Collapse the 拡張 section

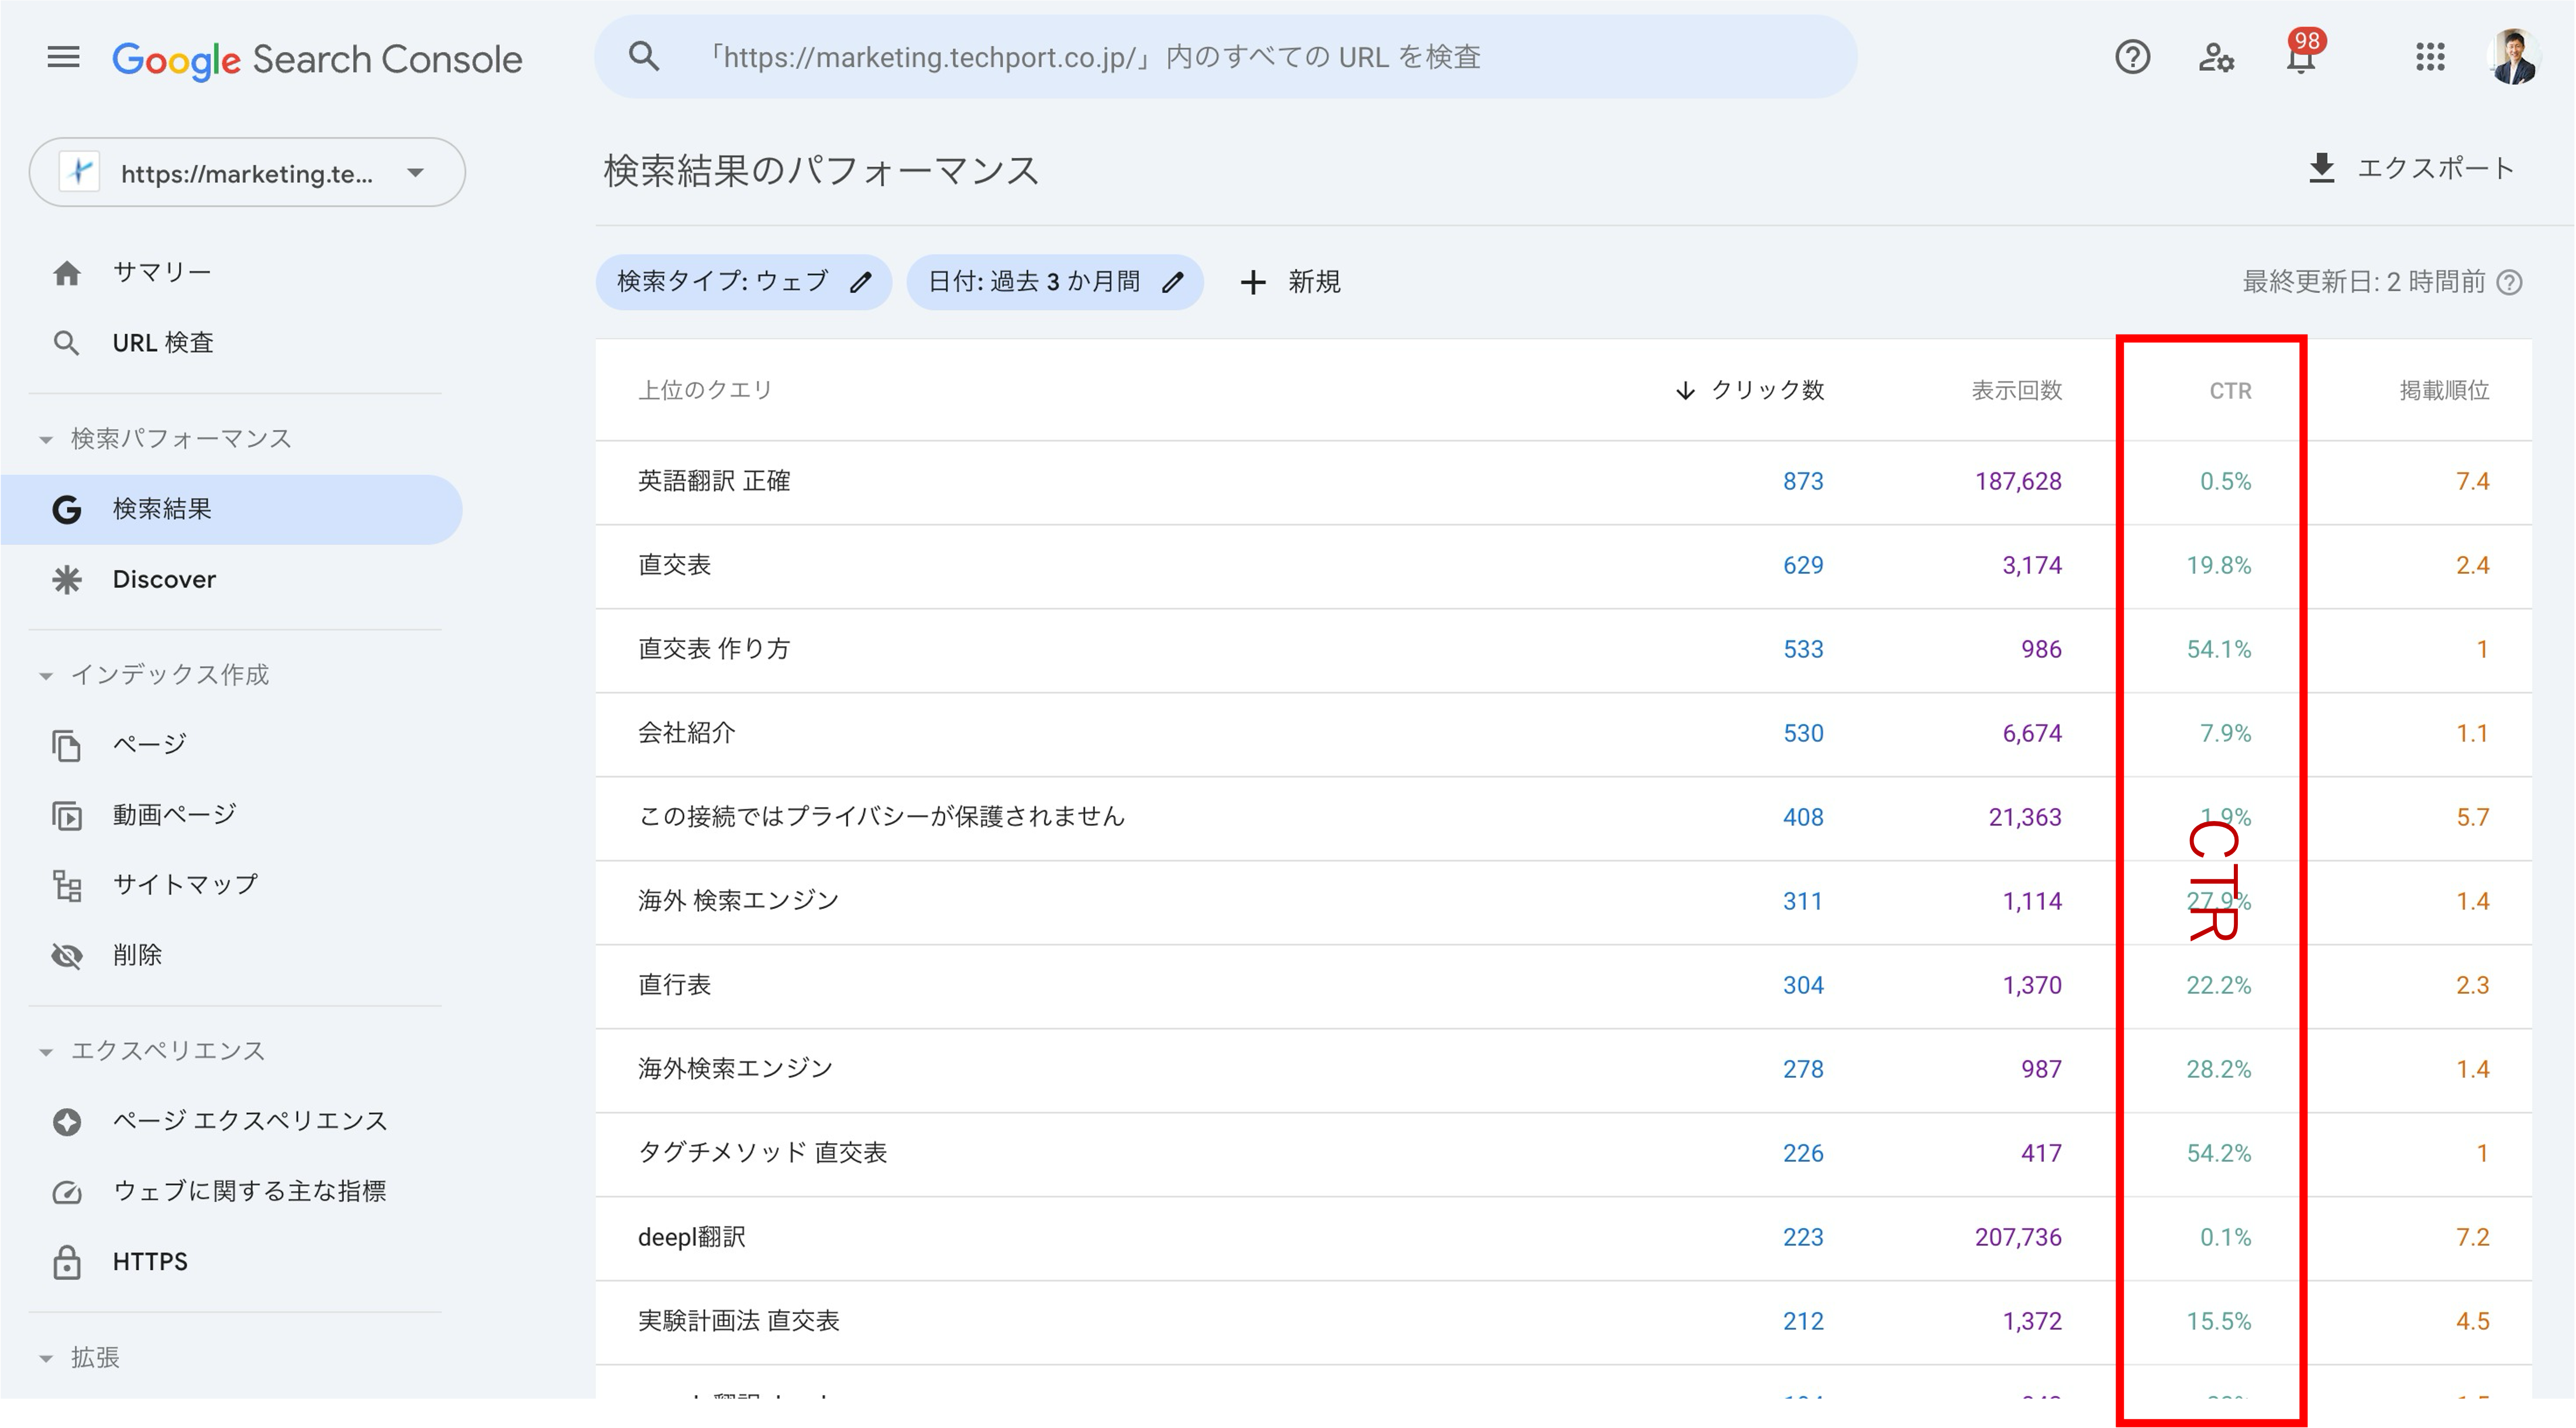pos(45,1359)
